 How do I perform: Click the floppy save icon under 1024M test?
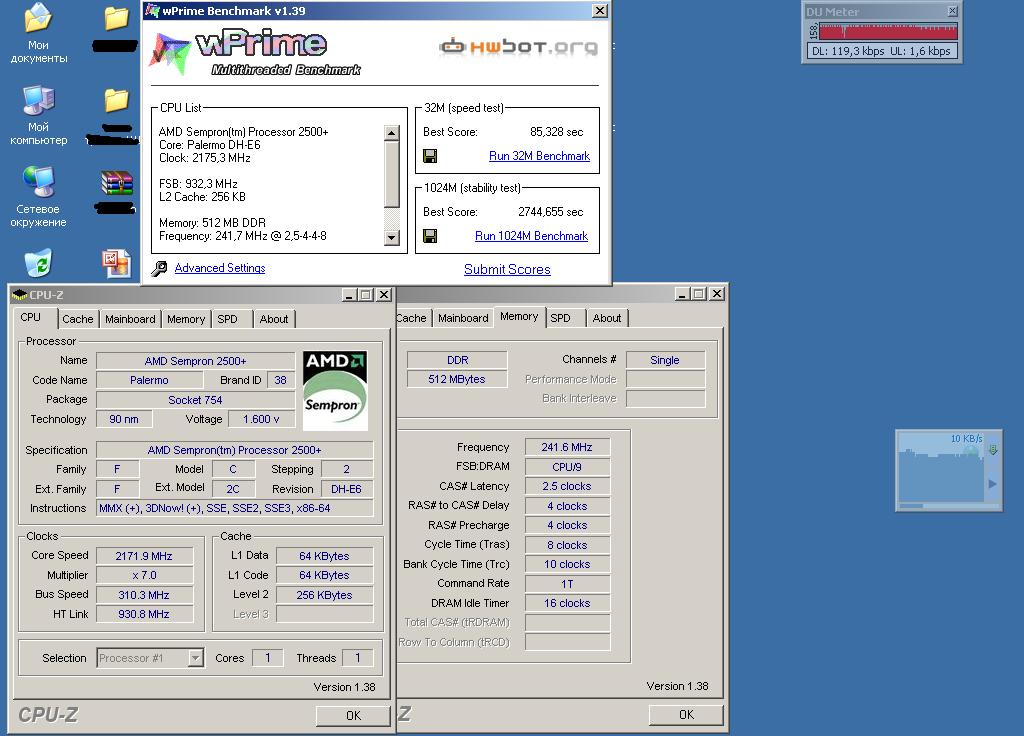[430, 236]
